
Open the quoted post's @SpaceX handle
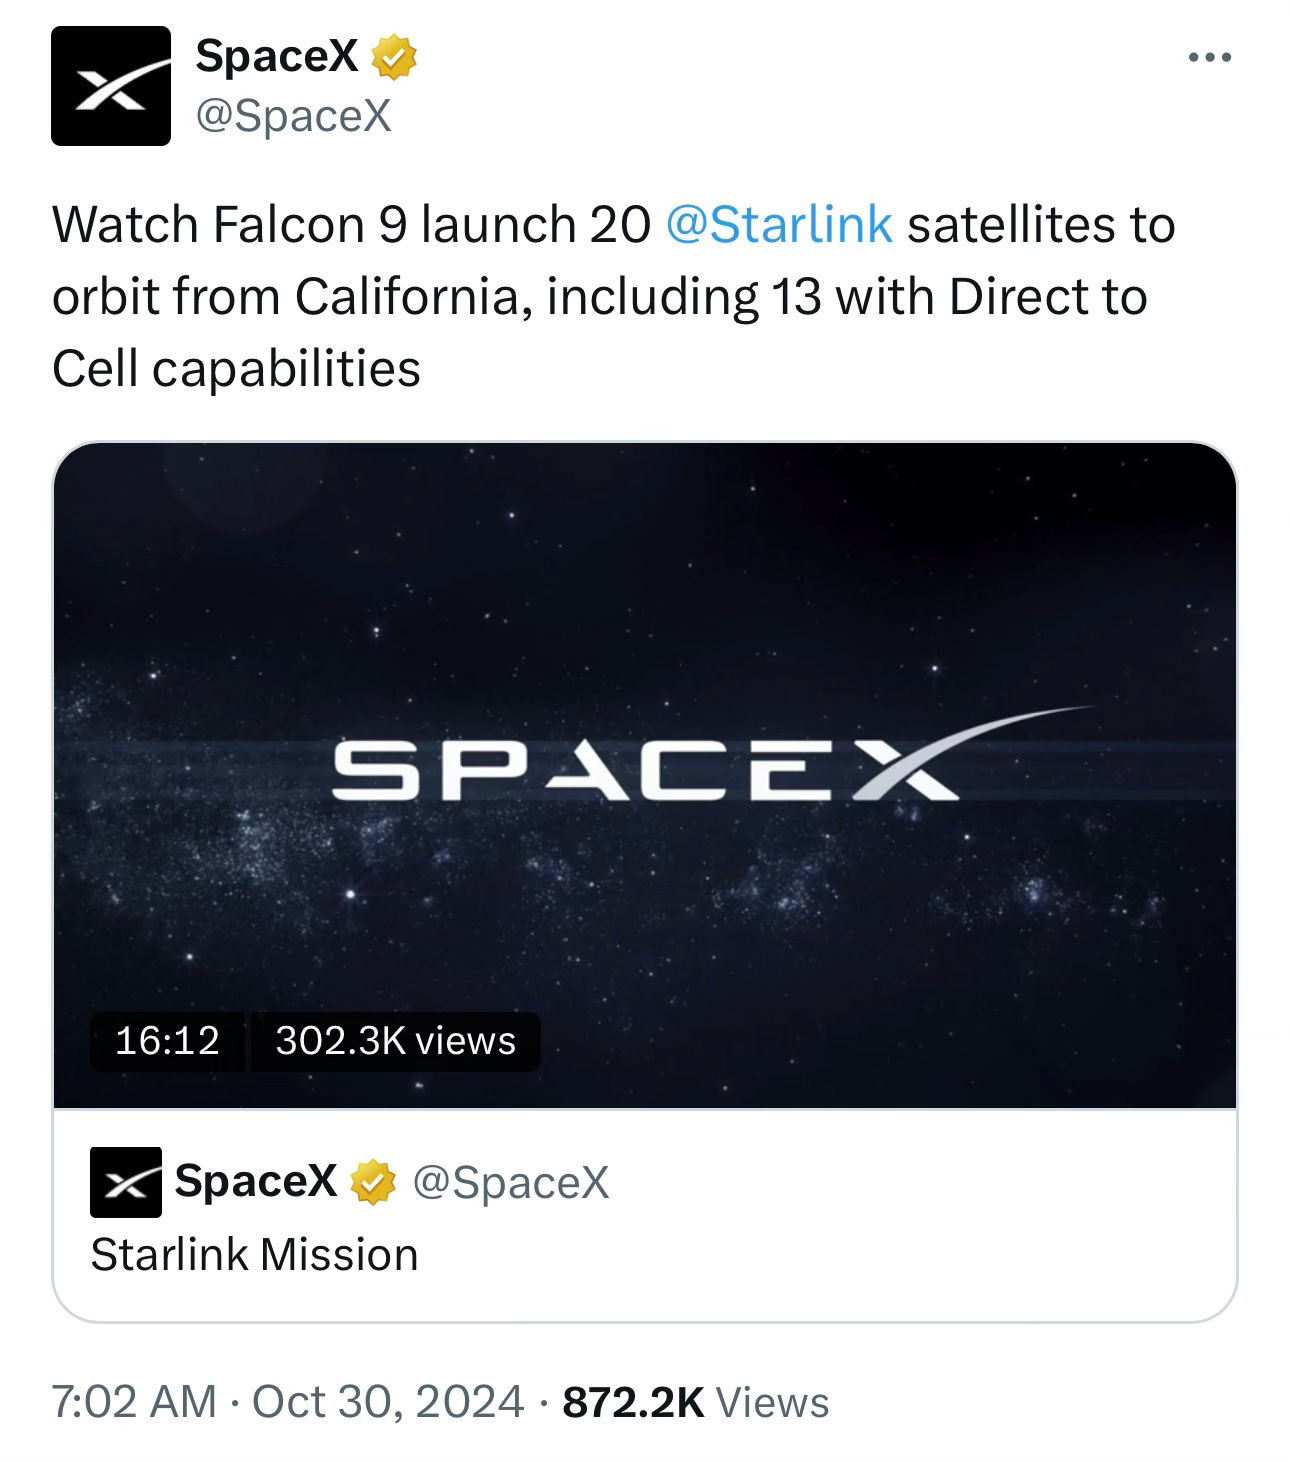[x=510, y=1183]
